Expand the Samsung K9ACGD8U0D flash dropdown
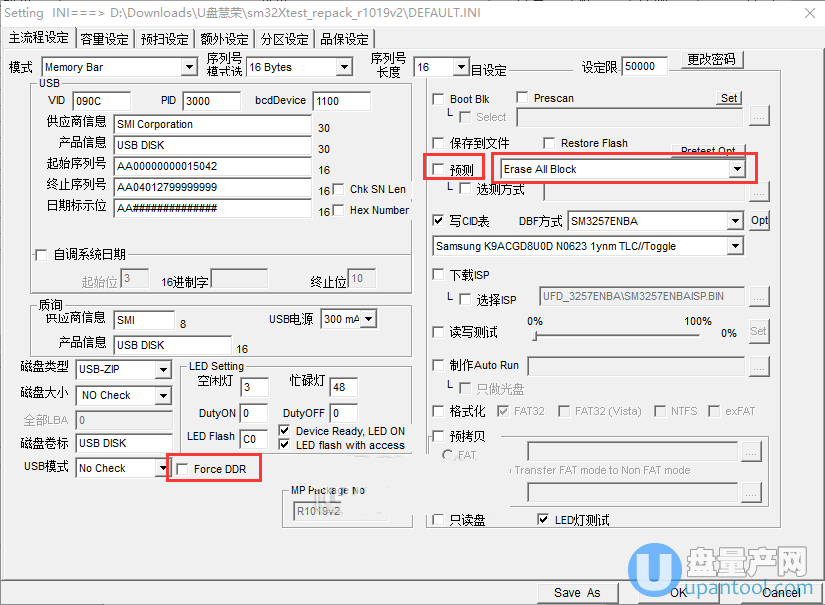 point(735,246)
